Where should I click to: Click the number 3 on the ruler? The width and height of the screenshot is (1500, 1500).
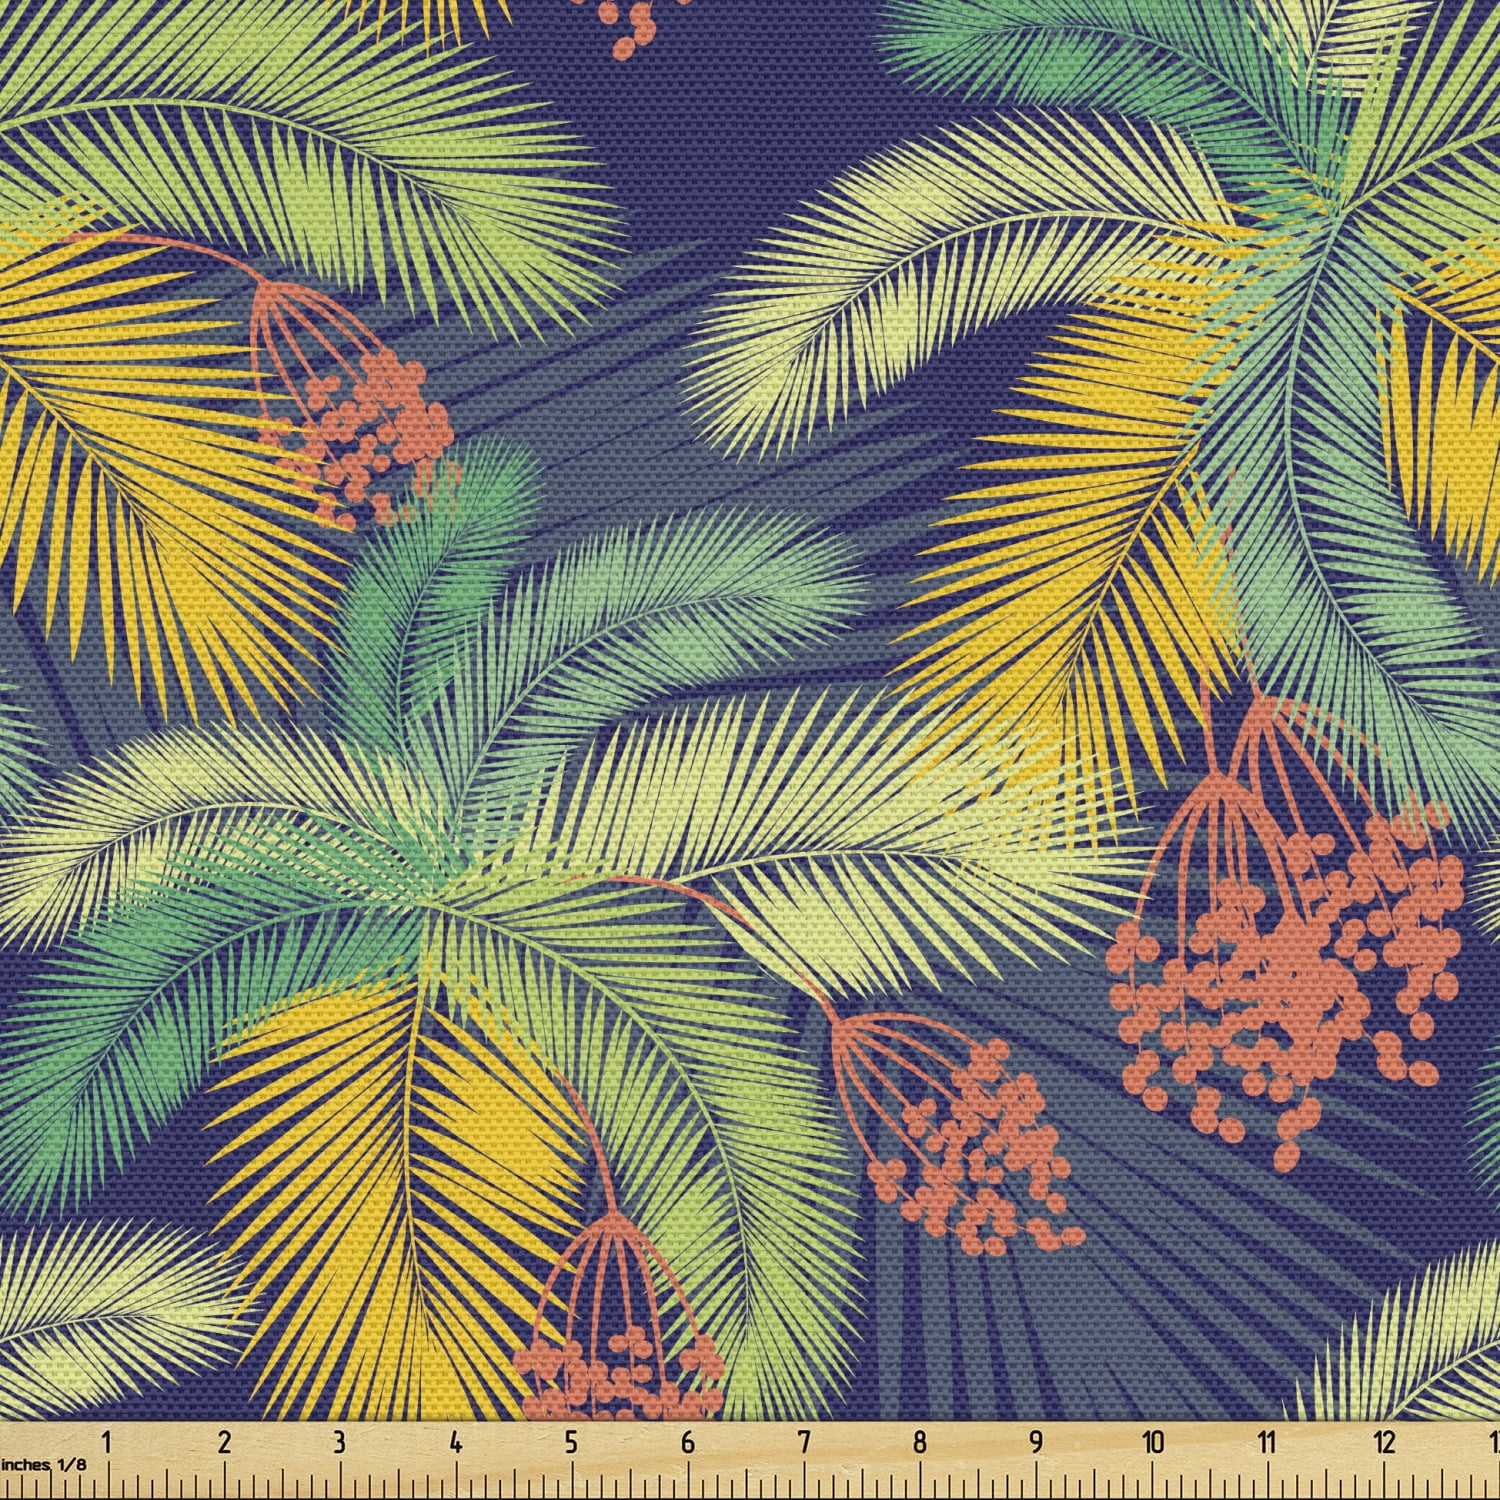pyautogui.click(x=339, y=1441)
